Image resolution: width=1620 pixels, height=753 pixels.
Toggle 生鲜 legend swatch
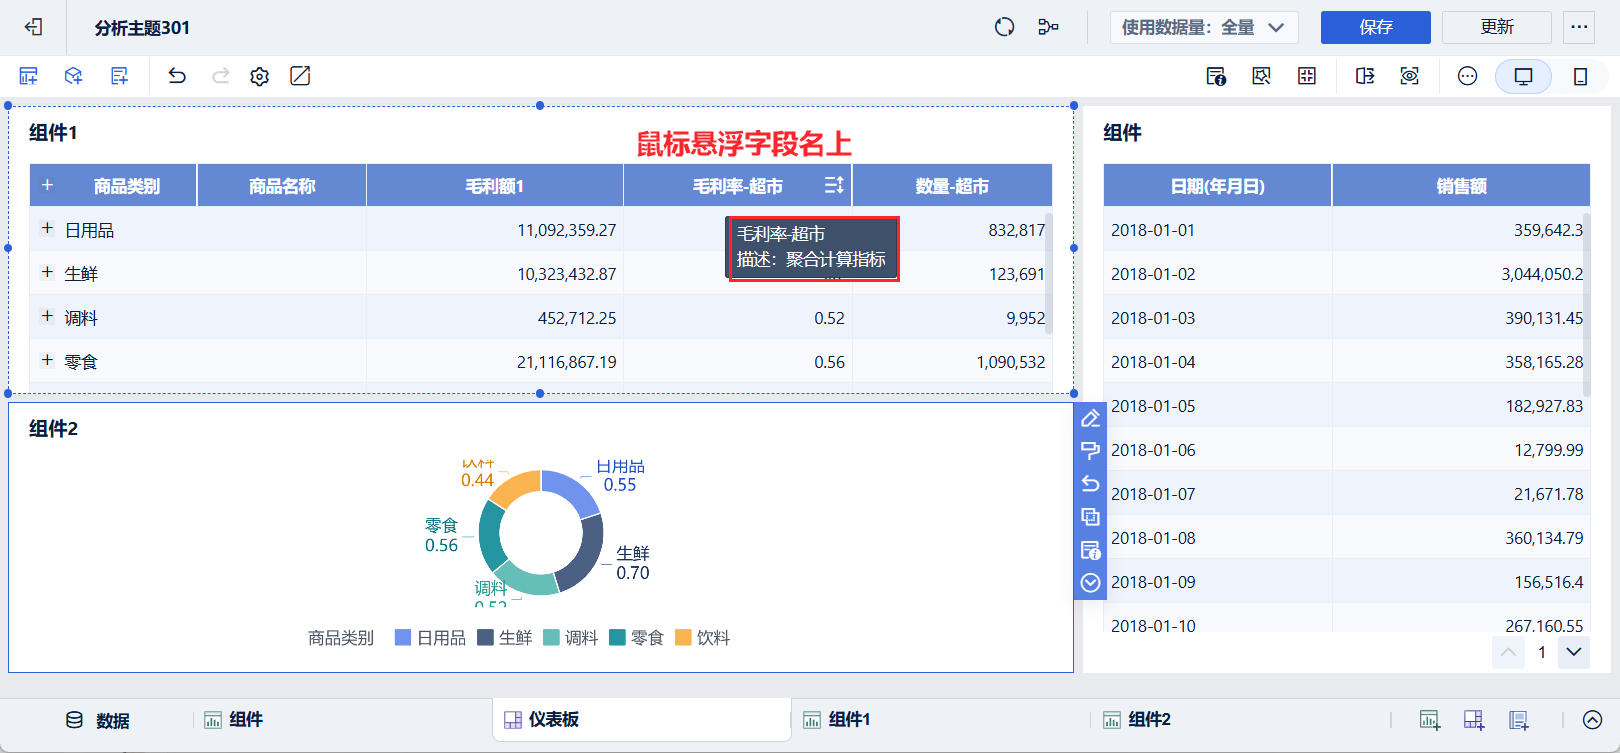(485, 638)
